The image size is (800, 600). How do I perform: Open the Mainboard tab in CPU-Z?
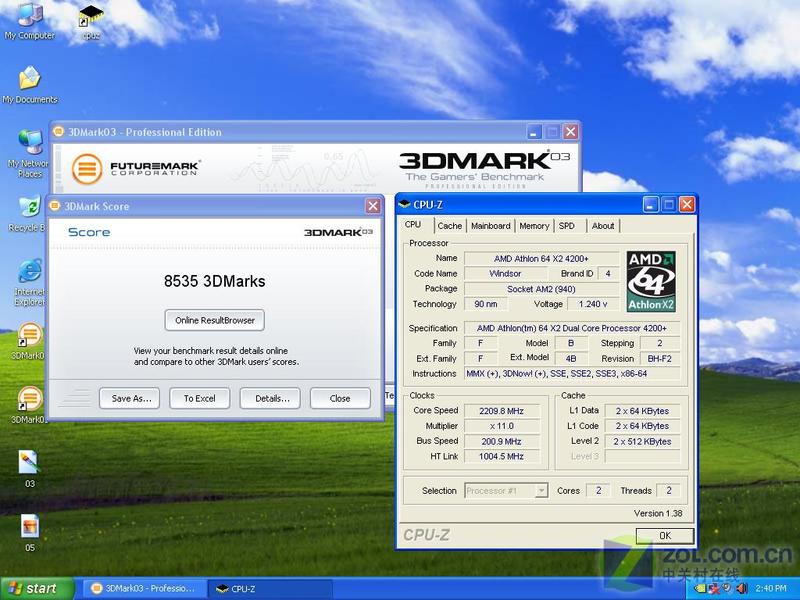[490, 226]
